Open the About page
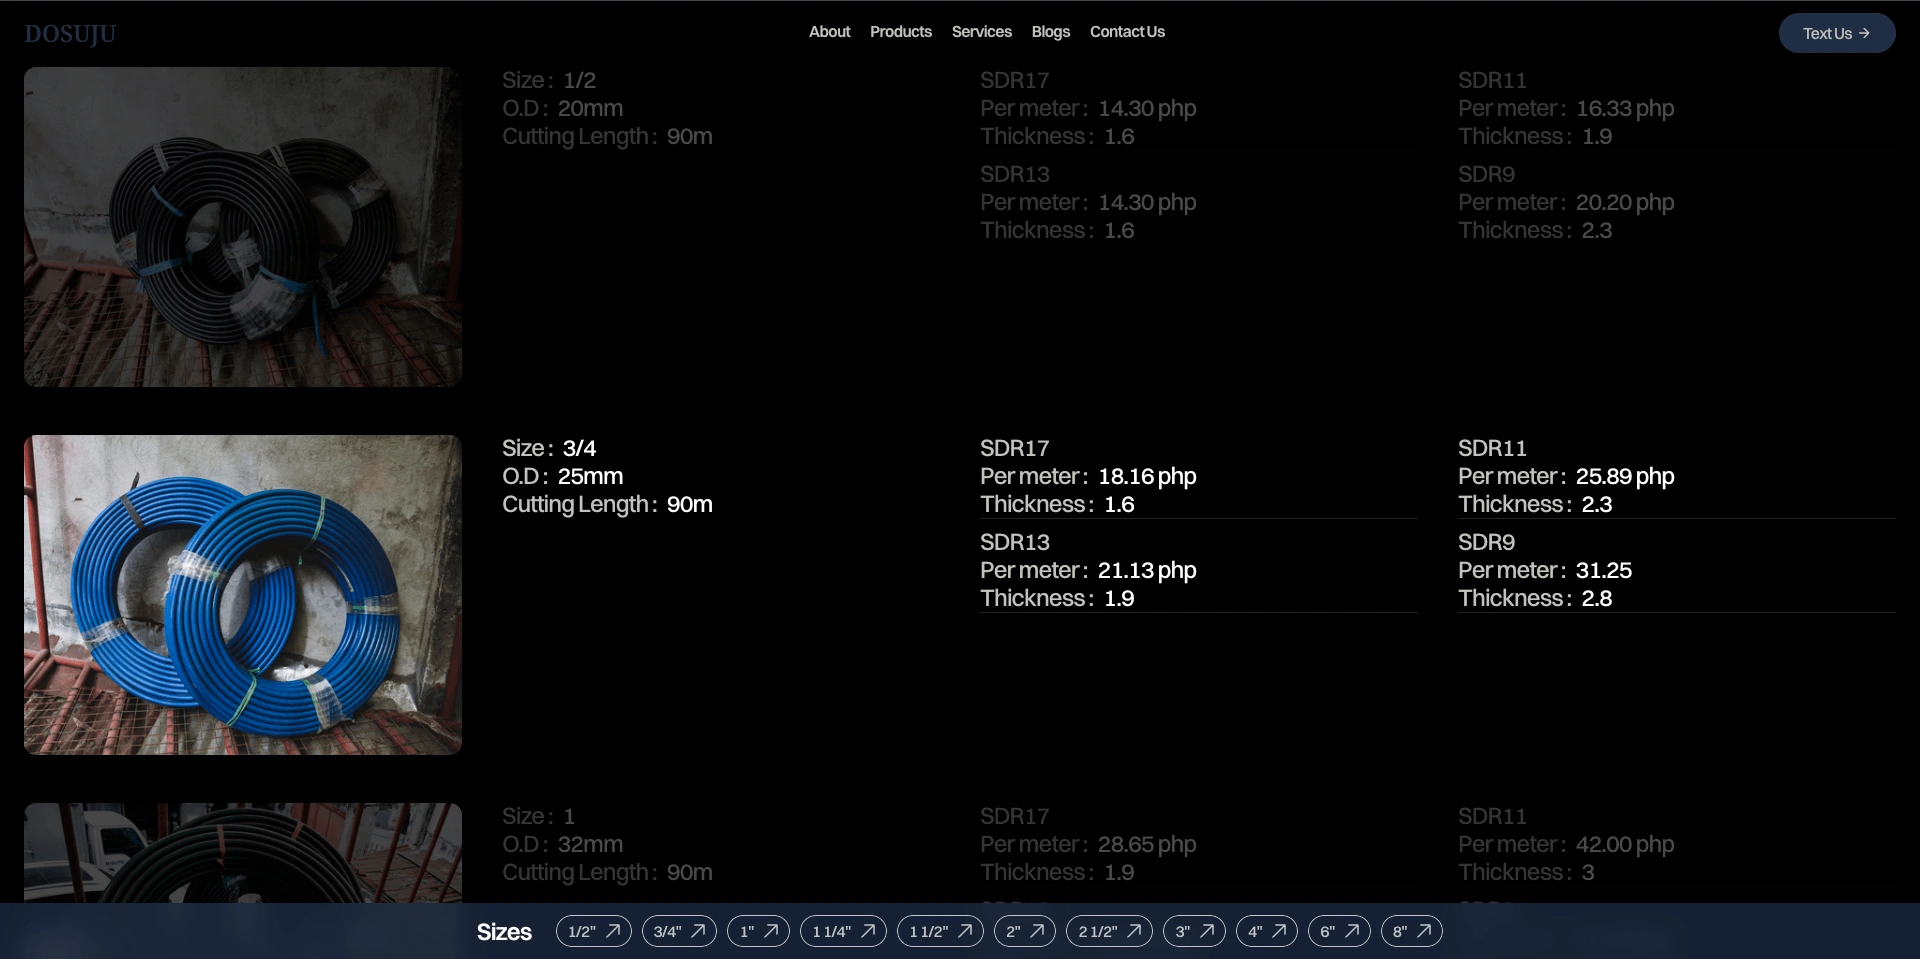The width and height of the screenshot is (1920, 959). pos(829,32)
